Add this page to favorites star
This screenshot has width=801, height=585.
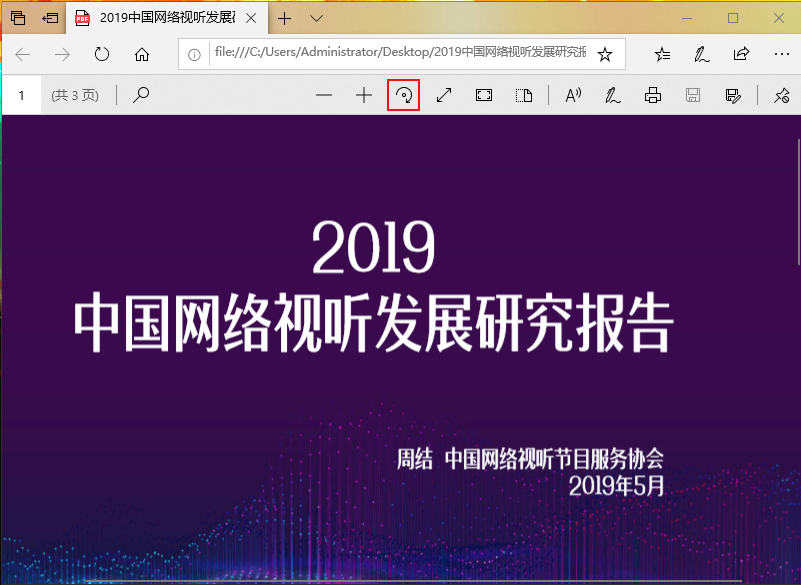(605, 54)
